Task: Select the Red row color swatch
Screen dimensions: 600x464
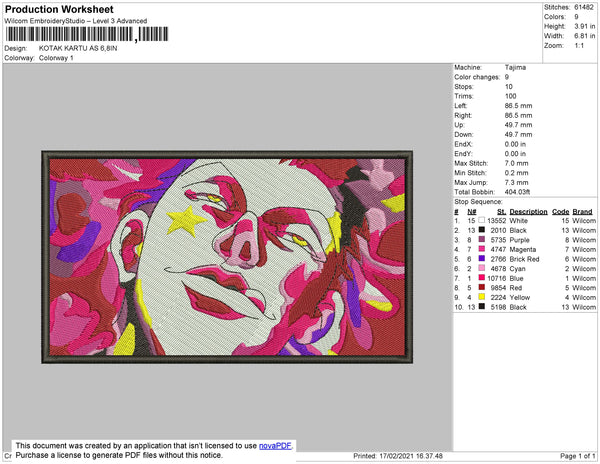Action: click(482, 288)
